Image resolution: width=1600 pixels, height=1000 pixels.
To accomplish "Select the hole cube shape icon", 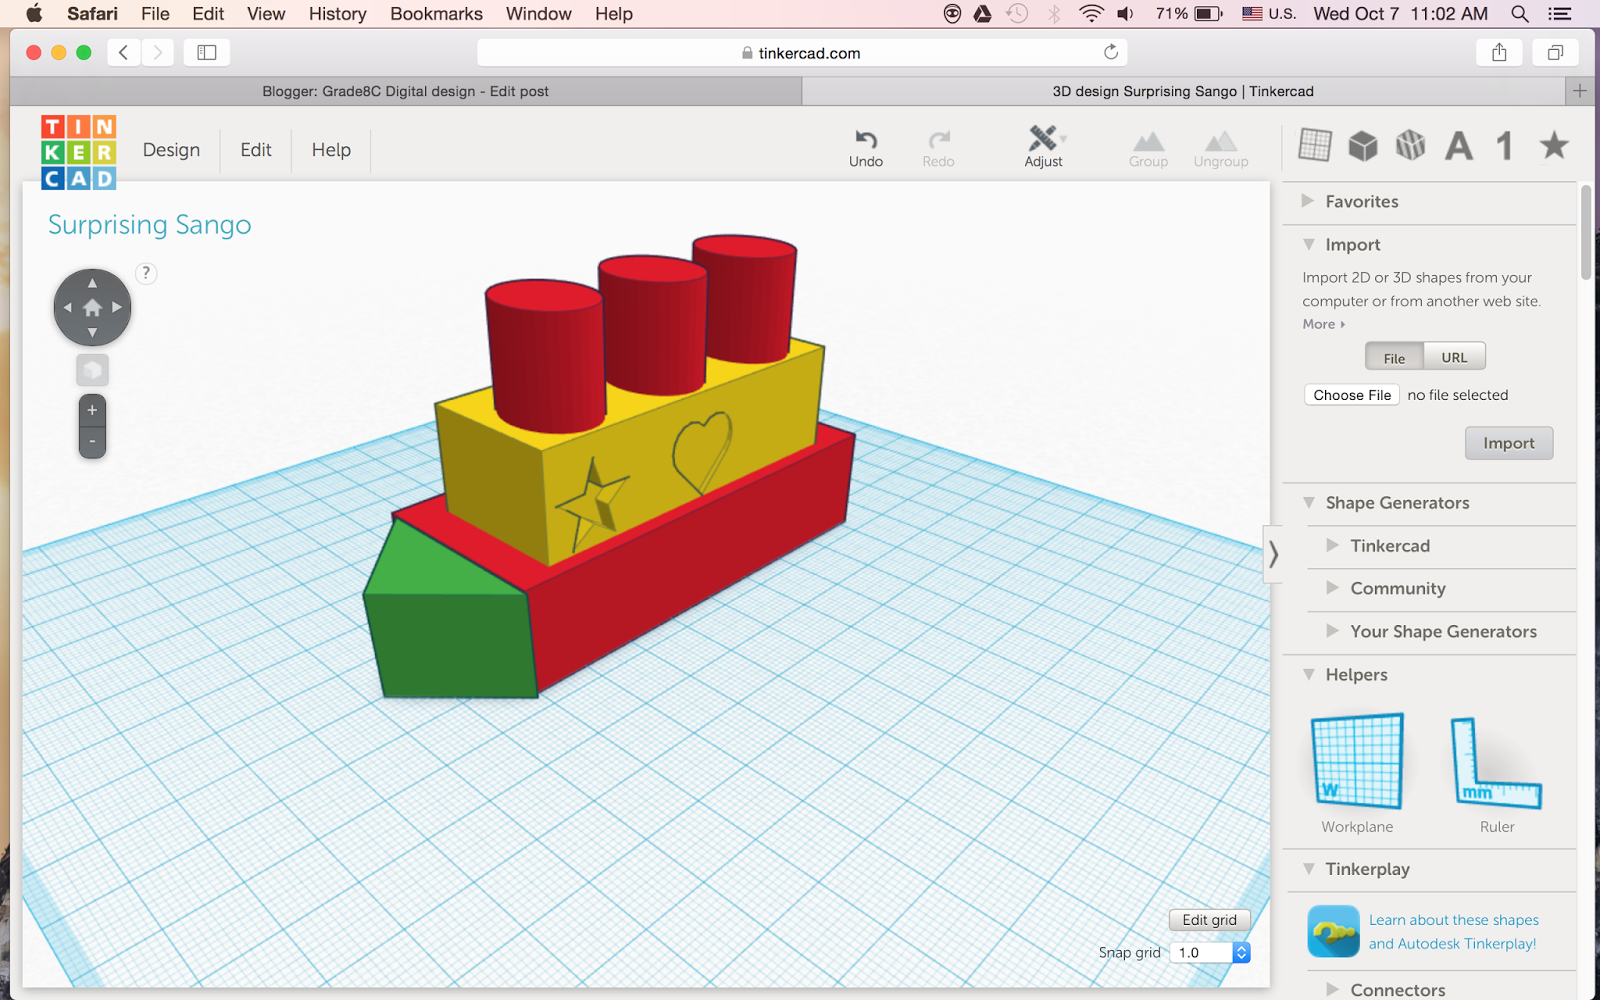I will point(1411,145).
